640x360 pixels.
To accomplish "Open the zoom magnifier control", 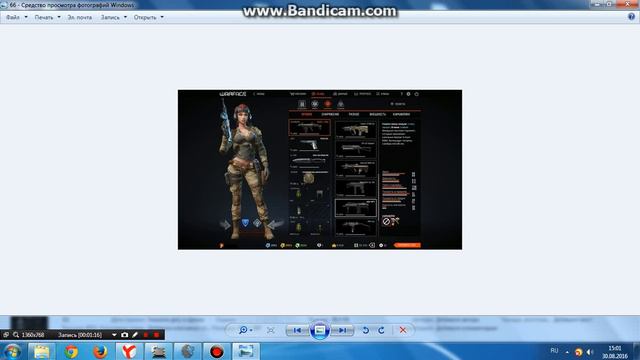I will tap(245, 330).
